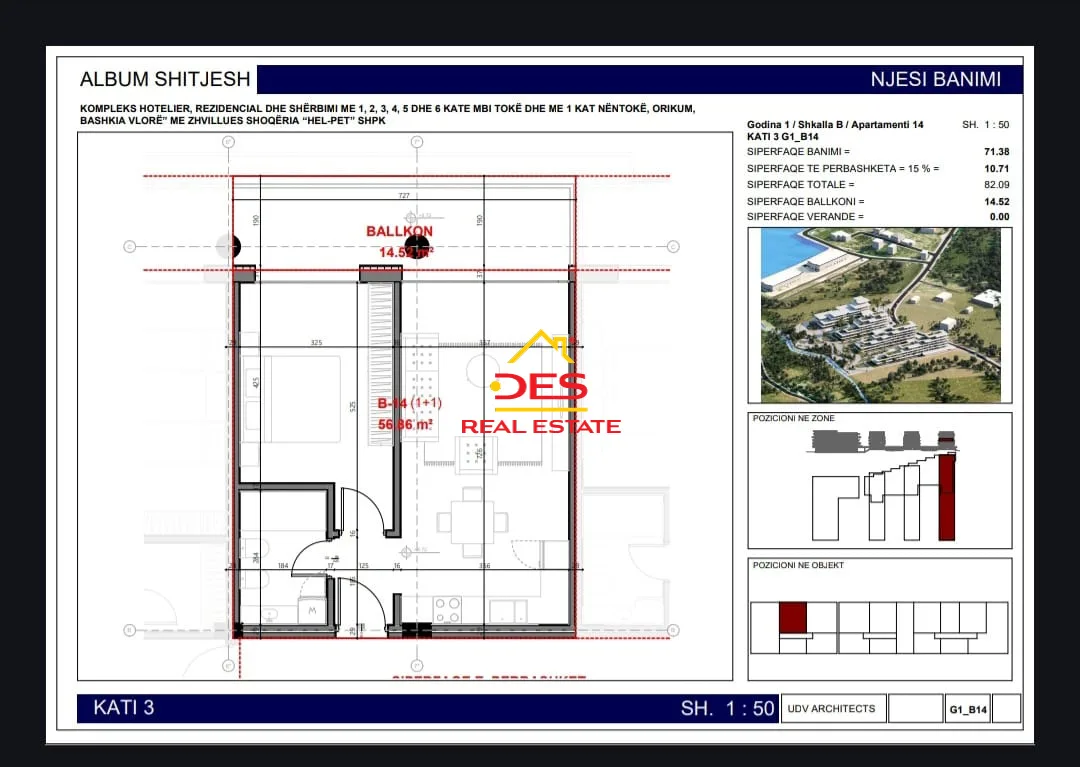Viewport: 1080px width, 767px height.
Task: Select the NJESI BANIMI header text
Action: (x=935, y=79)
